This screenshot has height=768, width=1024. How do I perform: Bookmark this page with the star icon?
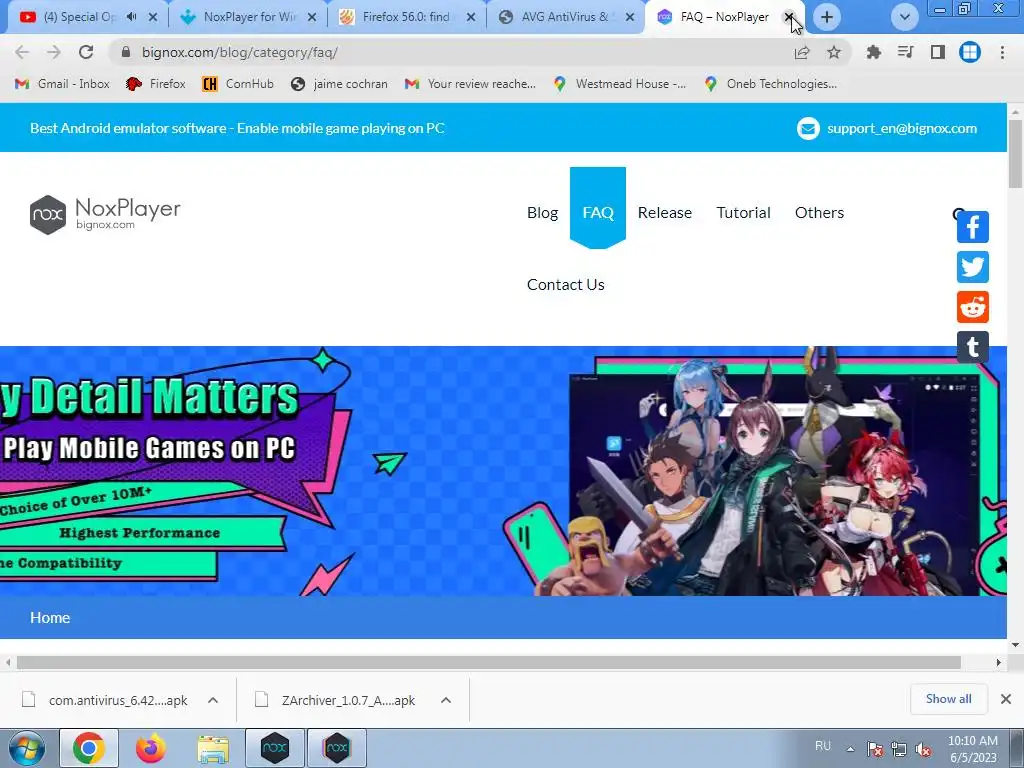[x=834, y=52]
